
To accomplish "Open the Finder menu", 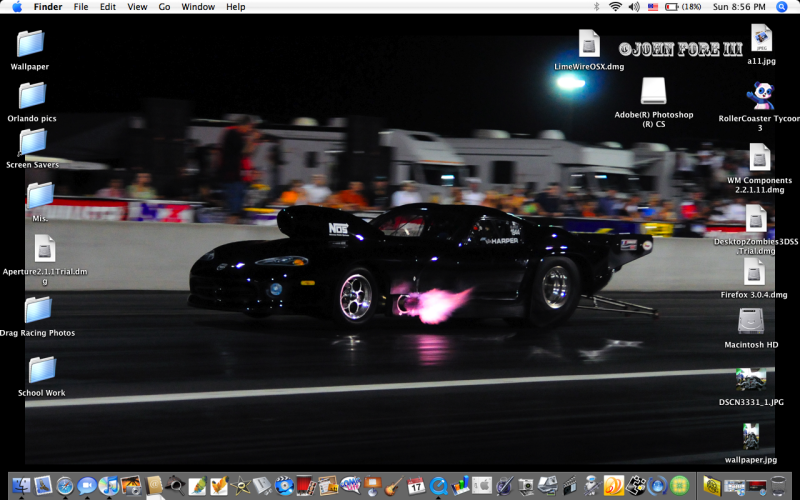I will 48,7.
